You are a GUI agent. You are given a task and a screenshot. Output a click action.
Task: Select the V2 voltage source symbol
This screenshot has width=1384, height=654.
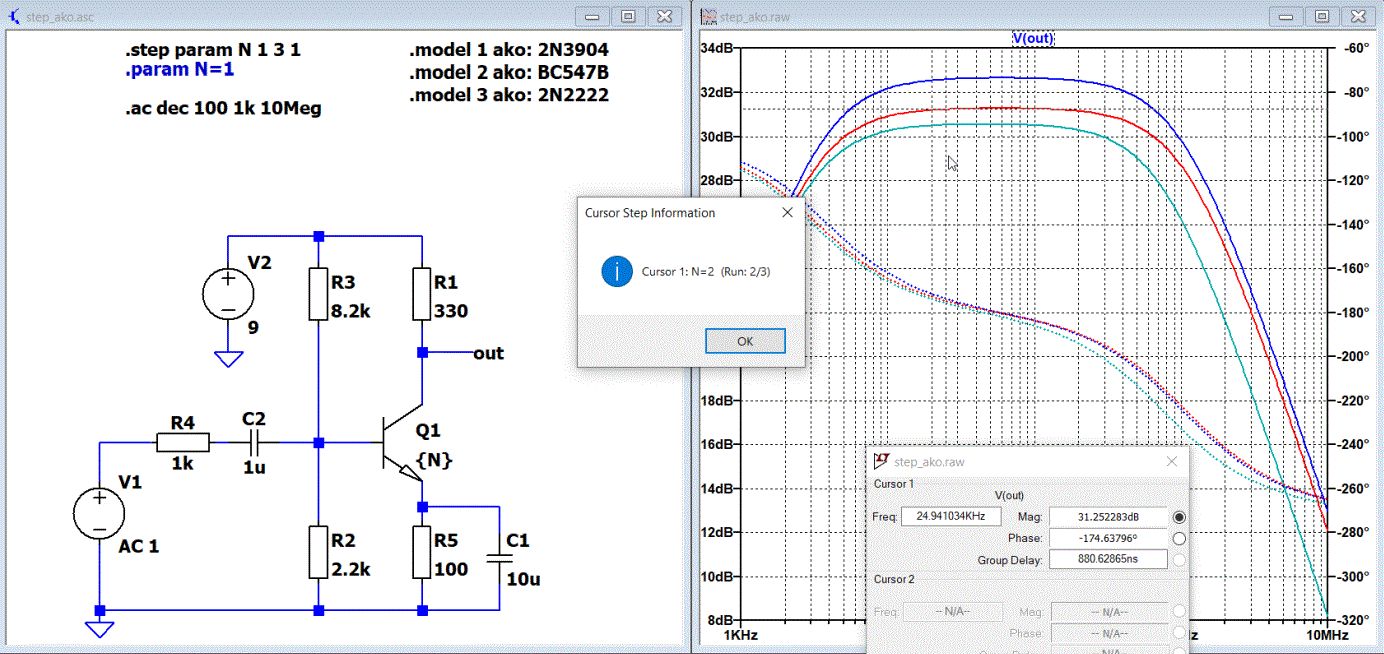click(228, 295)
